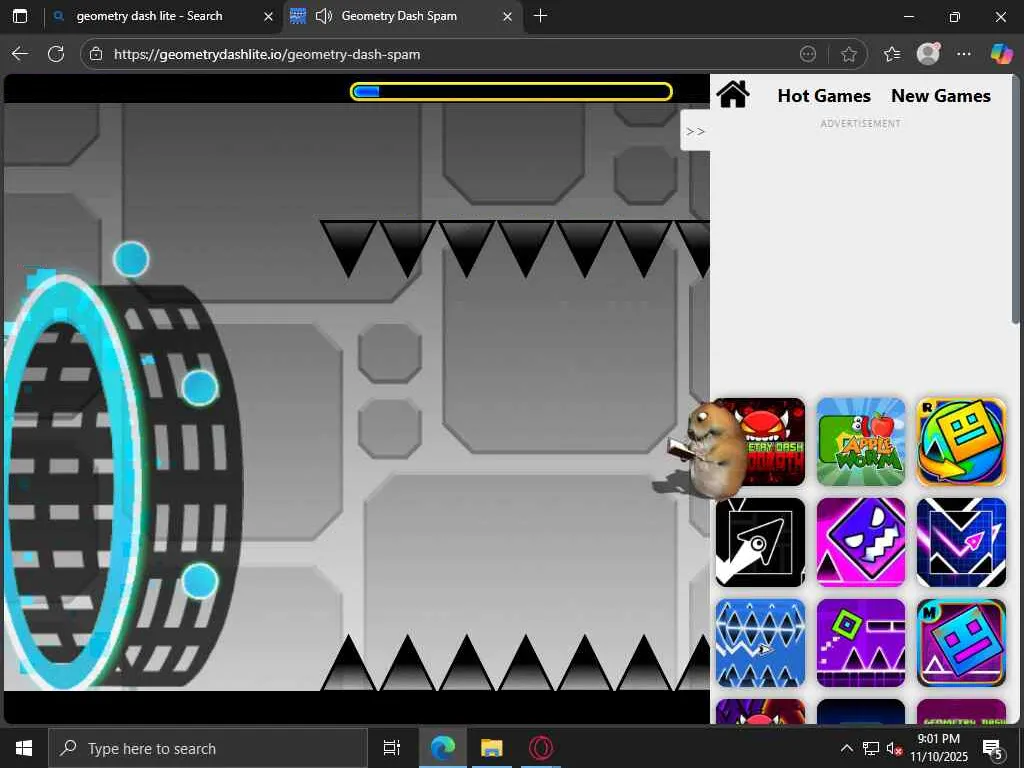1024x768 pixels.
Task: Switch to Geometry Dash Spam tab
Action: tap(398, 16)
